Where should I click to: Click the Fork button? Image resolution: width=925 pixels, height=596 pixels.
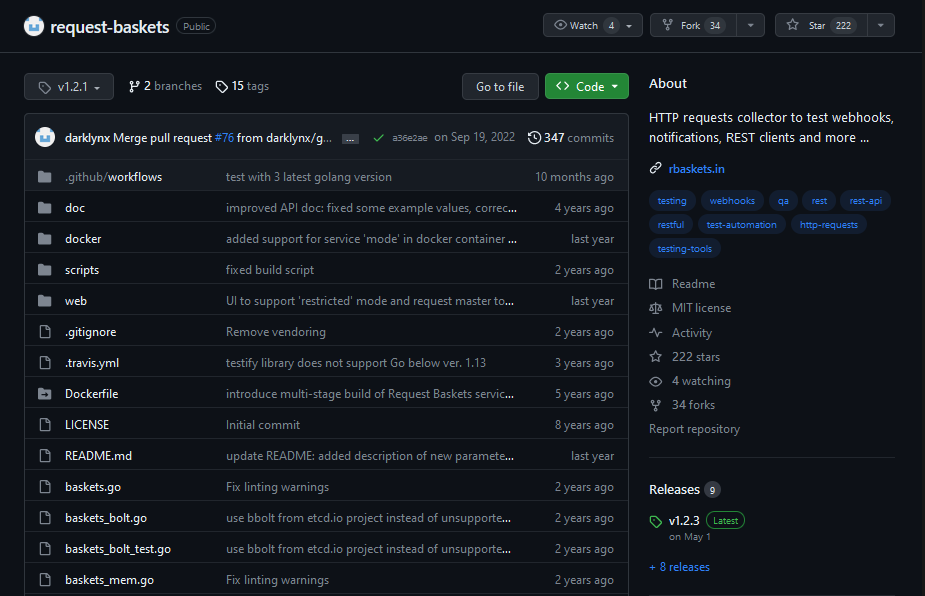(x=693, y=25)
